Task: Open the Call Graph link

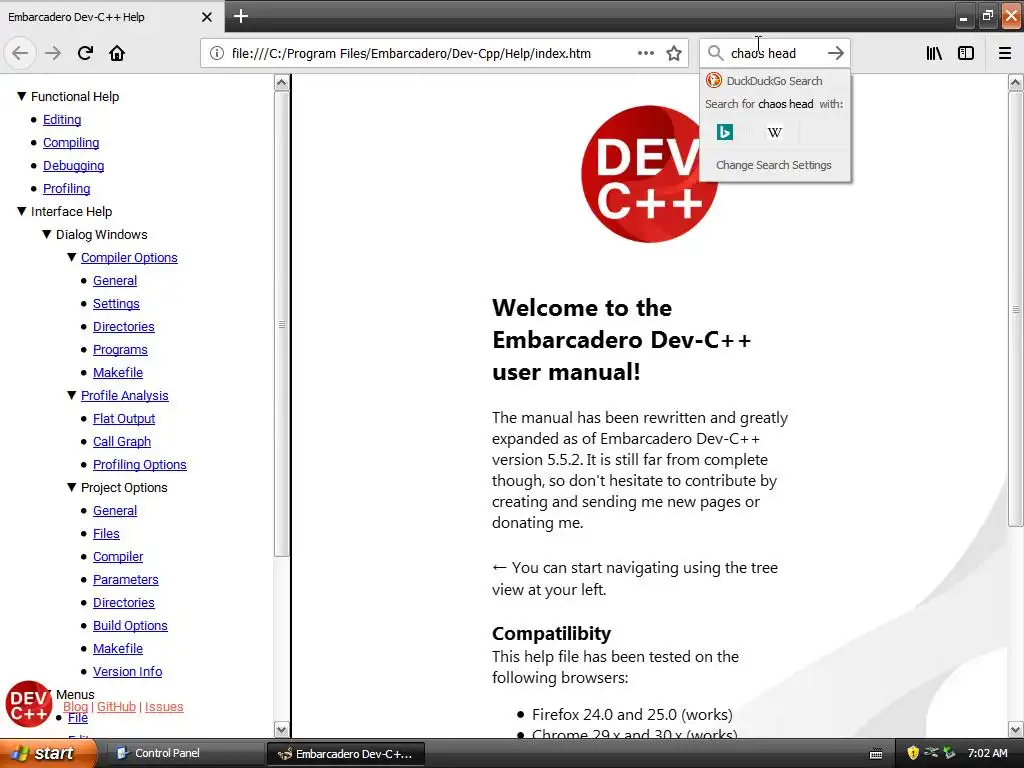Action: tap(121, 441)
